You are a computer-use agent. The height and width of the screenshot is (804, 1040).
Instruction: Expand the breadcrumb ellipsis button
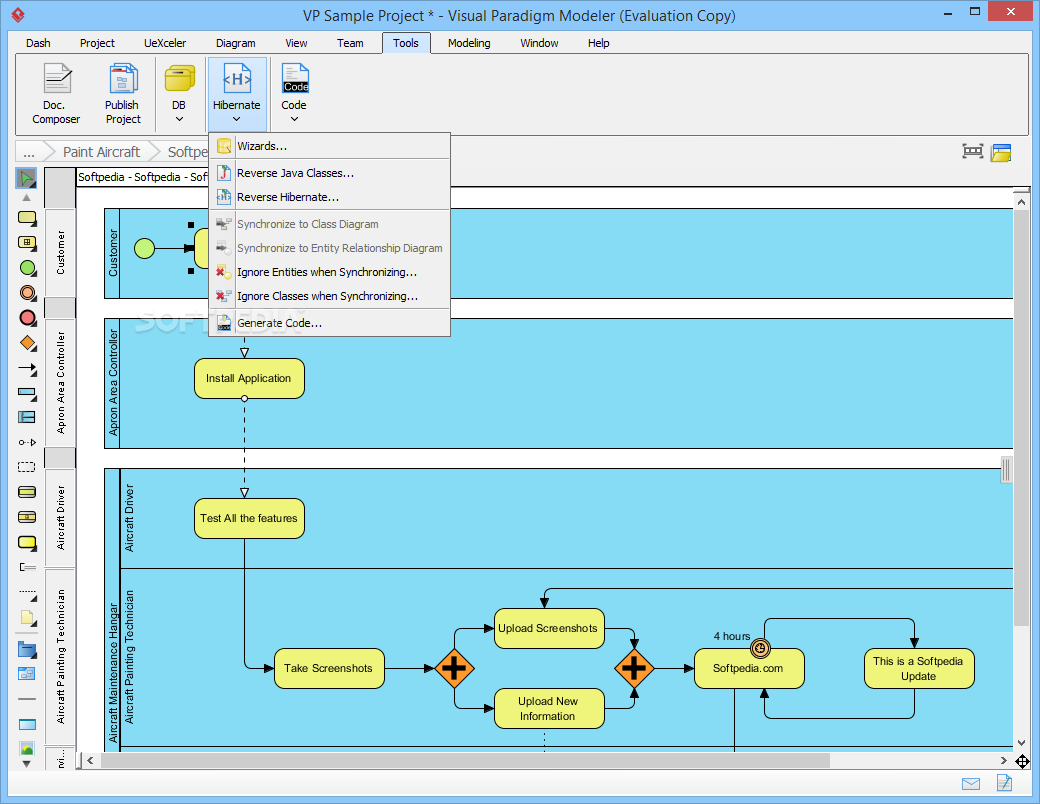pos(29,152)
